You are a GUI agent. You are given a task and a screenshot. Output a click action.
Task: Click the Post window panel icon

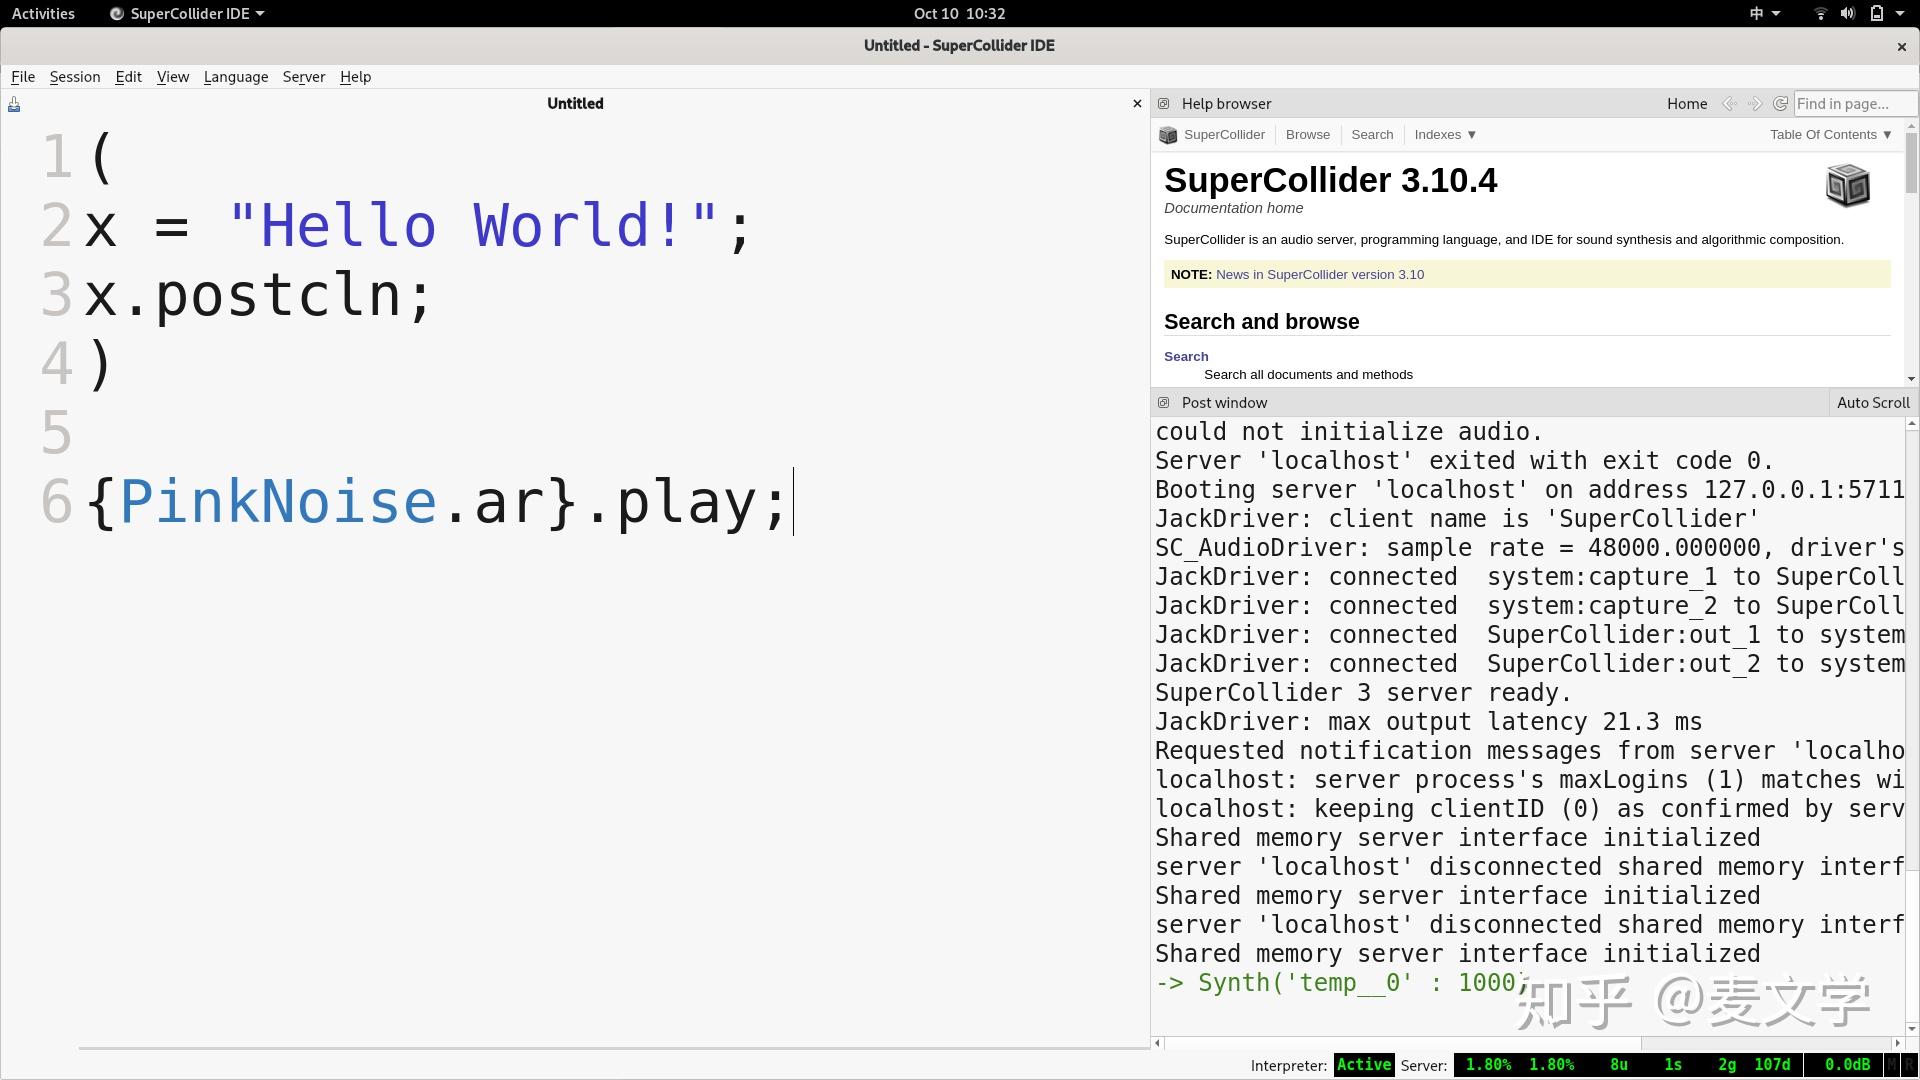tap(1163, 402)
